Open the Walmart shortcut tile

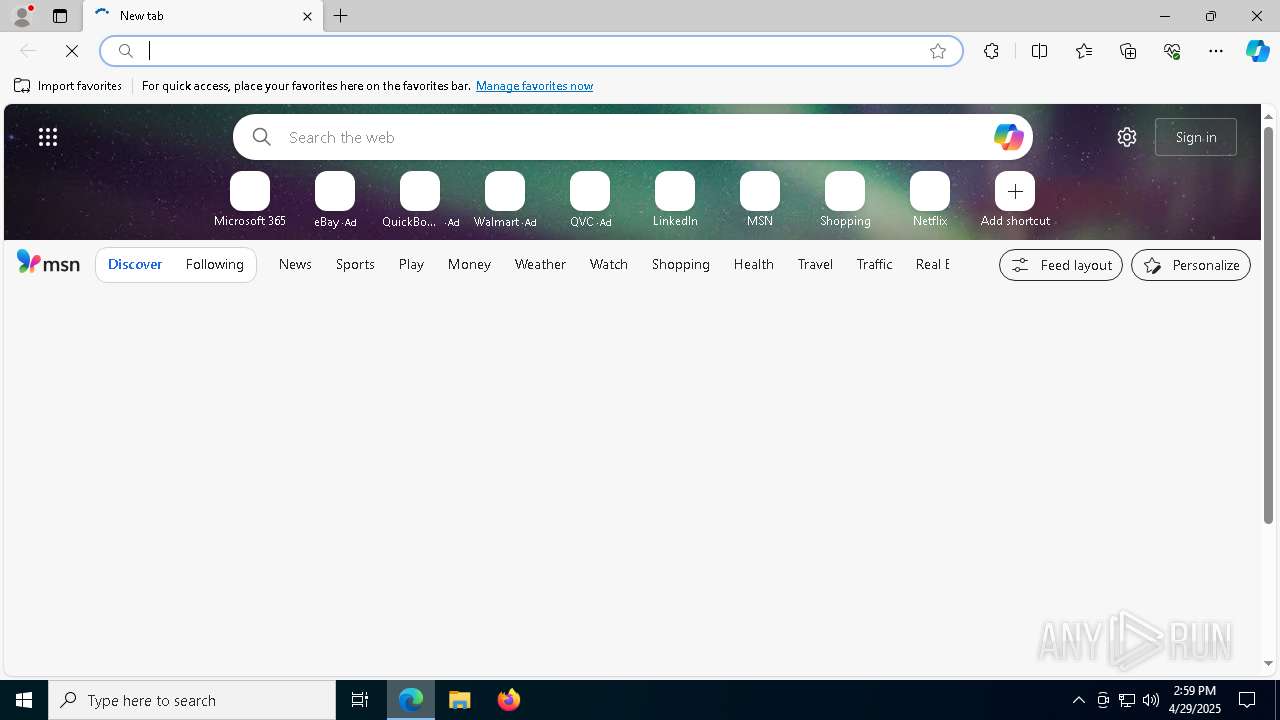pos(505,200)
